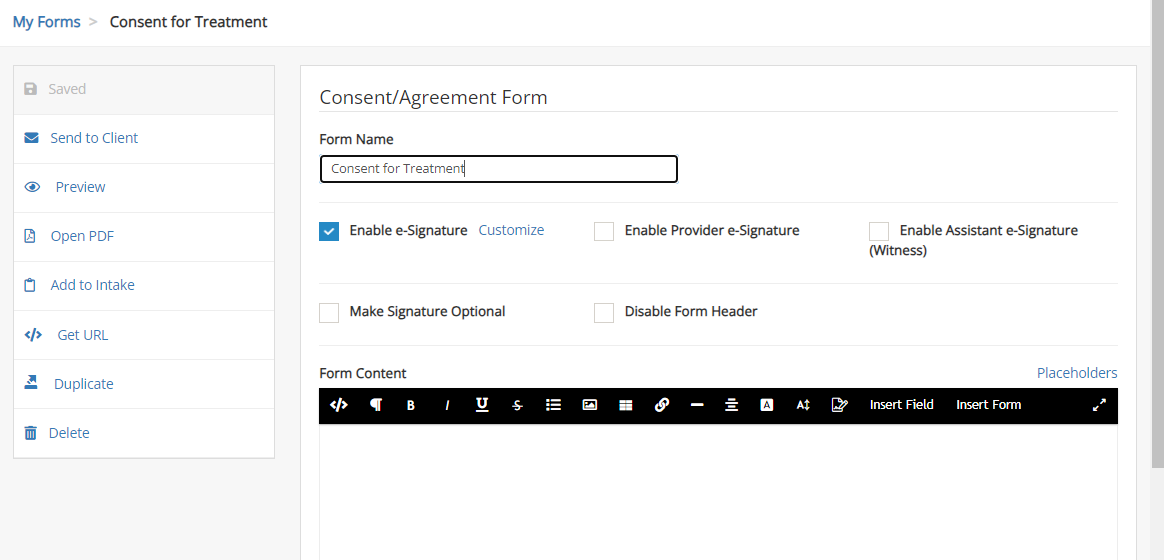Viewport: 1164px width, 560px height.
Task: Open the Insert Field menu
Action: point(901,405)
